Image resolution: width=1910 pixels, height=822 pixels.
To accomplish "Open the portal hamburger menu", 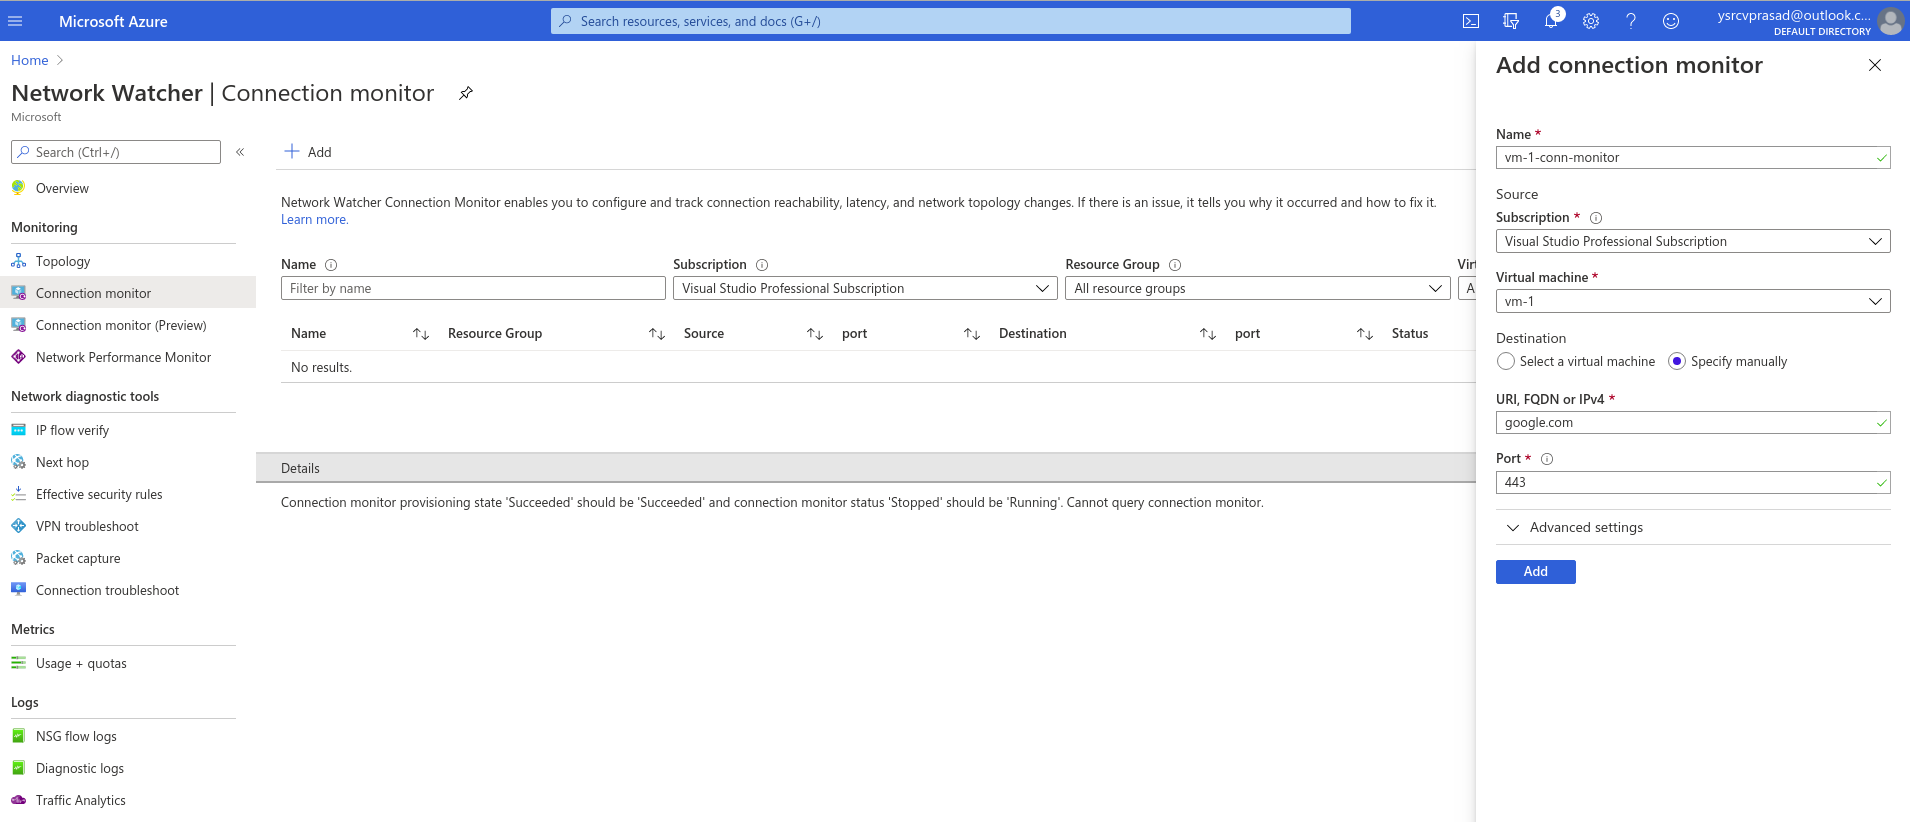I will coord(15,21).
